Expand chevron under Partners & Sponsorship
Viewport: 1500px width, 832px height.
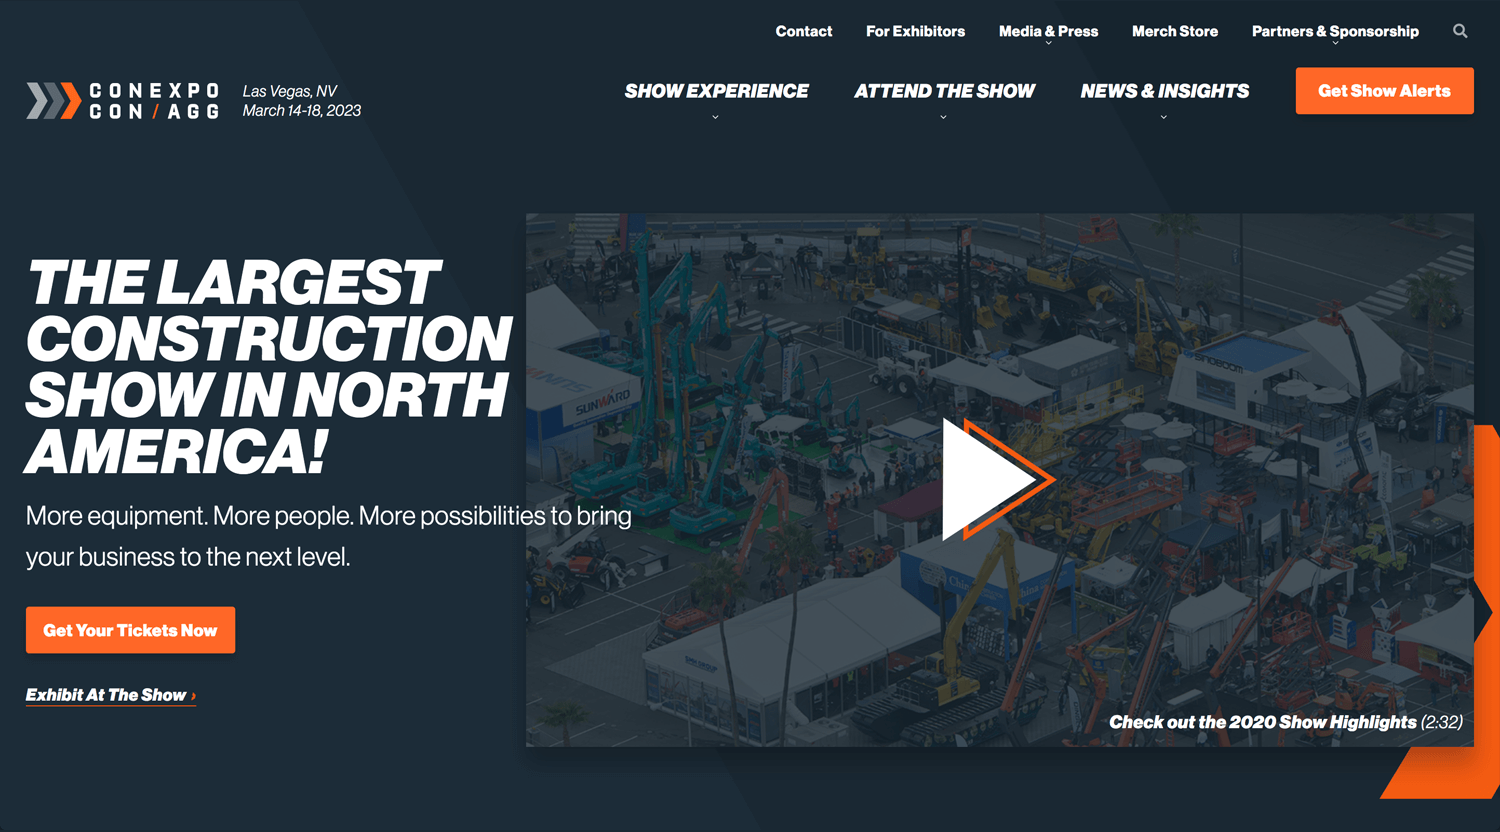(1335, 43)
